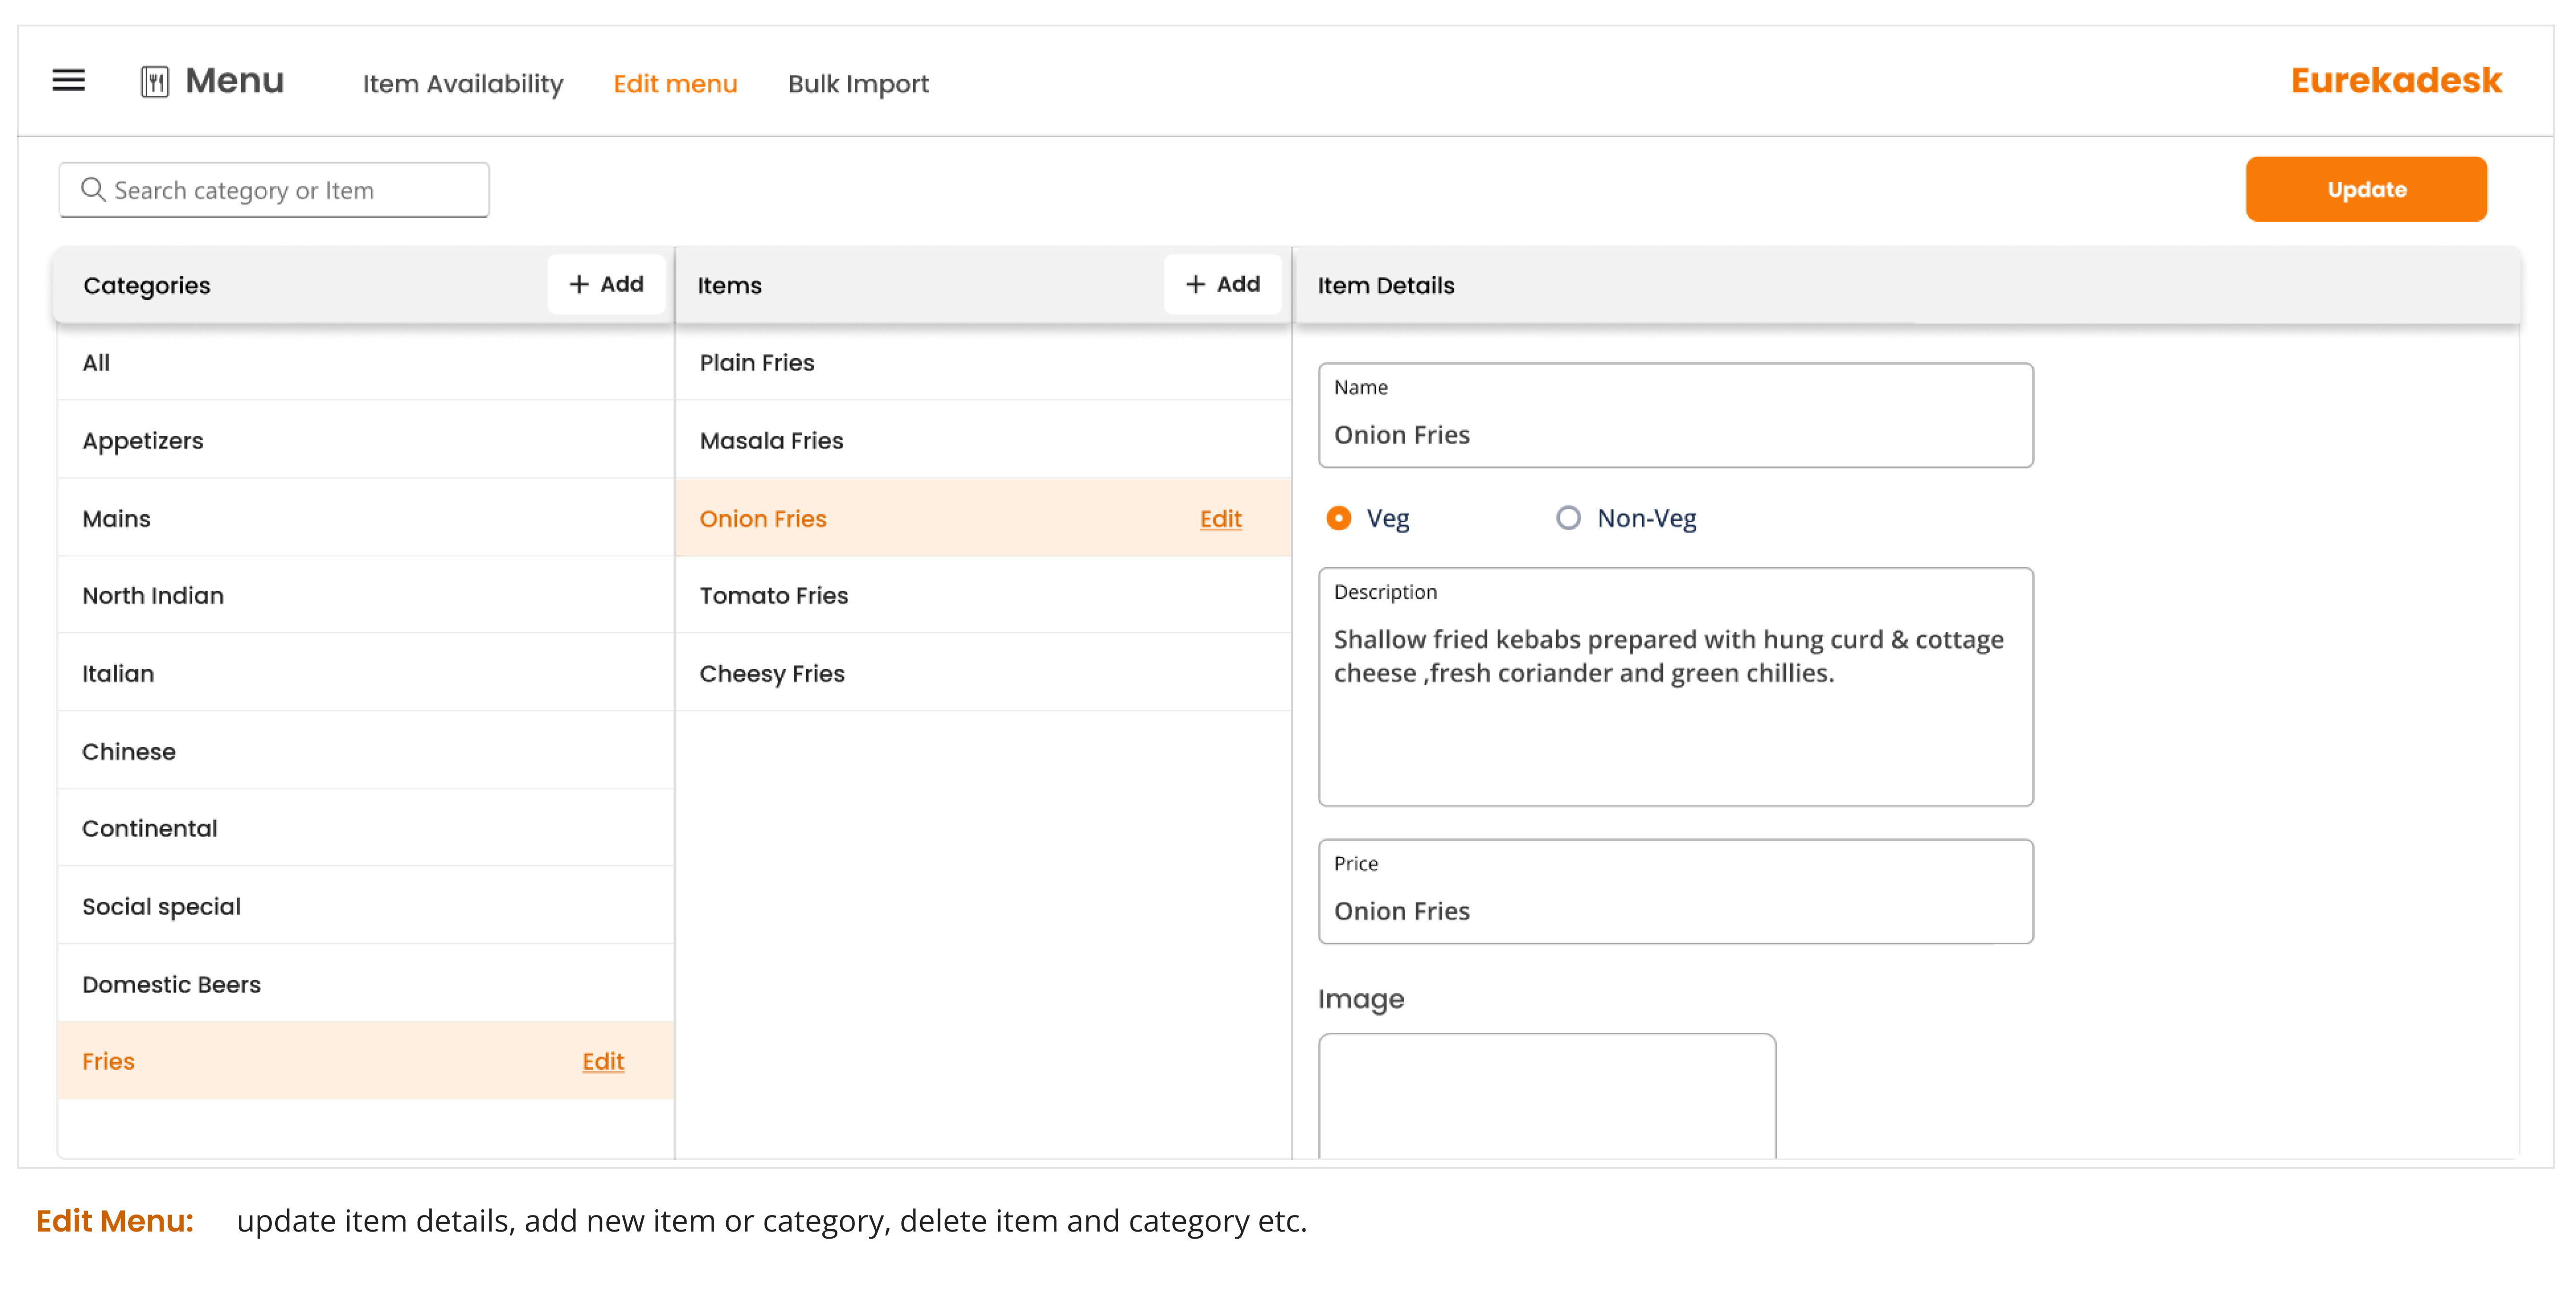The width and height of the screenshot is (2576, 1311).
Task: Choose the Veg radio option
Action: [1338, 518]
